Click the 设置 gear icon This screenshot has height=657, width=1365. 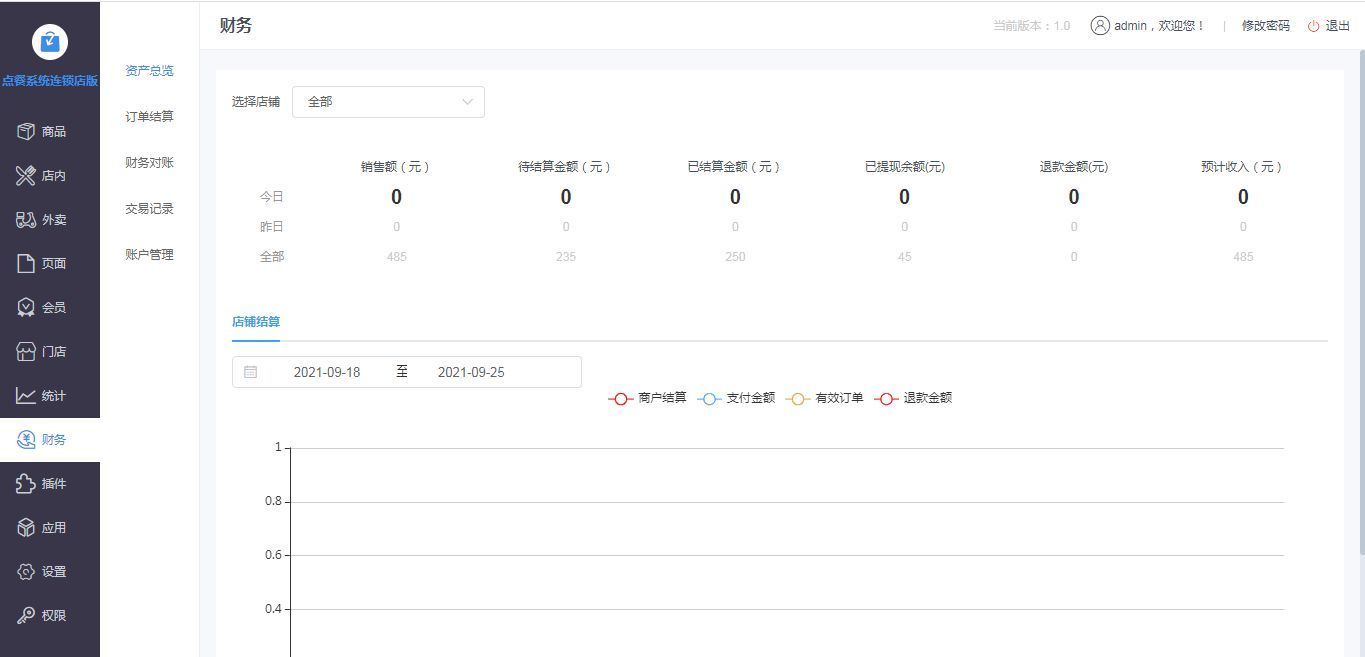coord(26,571)
